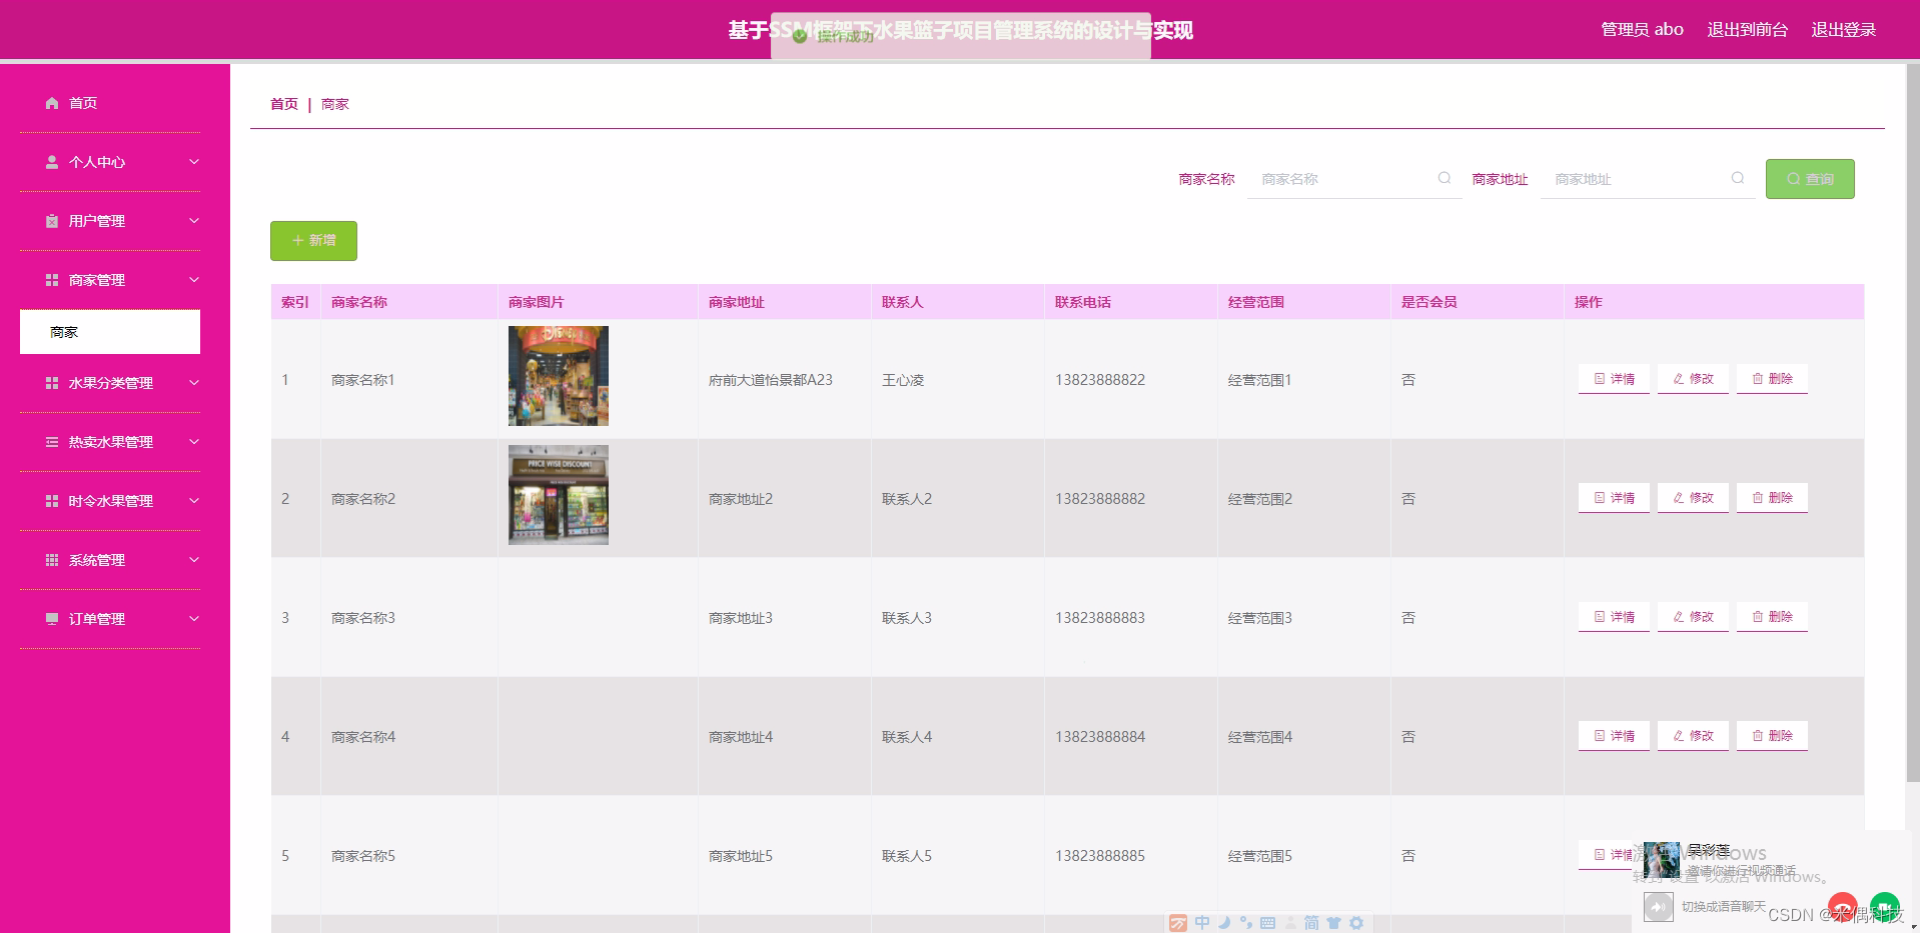
Task: Click the 查询 query button
Action: [1810, 179]
